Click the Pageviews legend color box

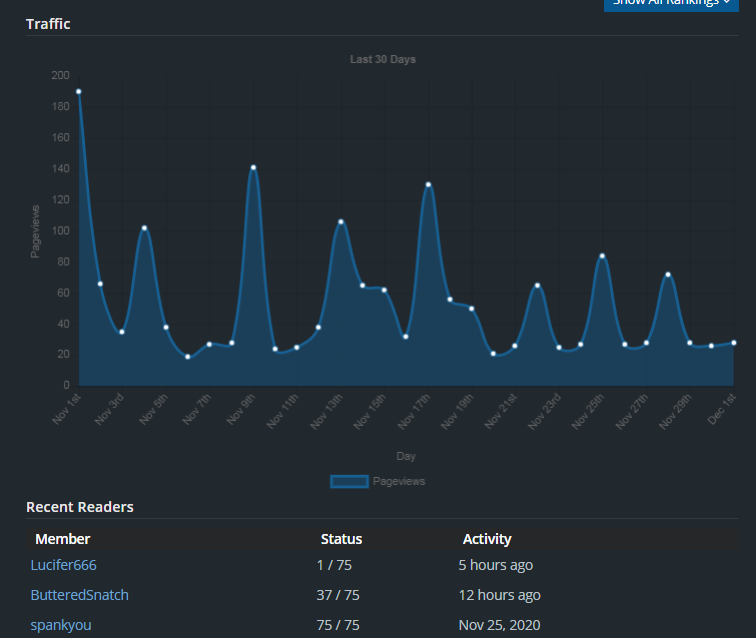(349, 481)
